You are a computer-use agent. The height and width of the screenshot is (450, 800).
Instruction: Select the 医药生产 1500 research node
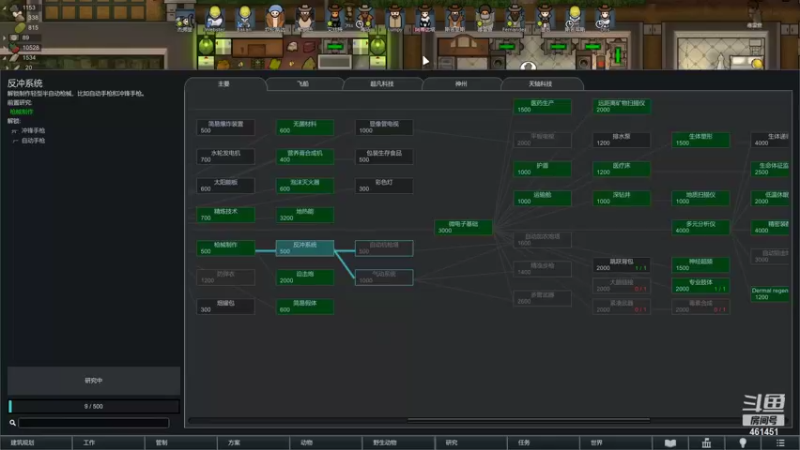coord(542,106)
